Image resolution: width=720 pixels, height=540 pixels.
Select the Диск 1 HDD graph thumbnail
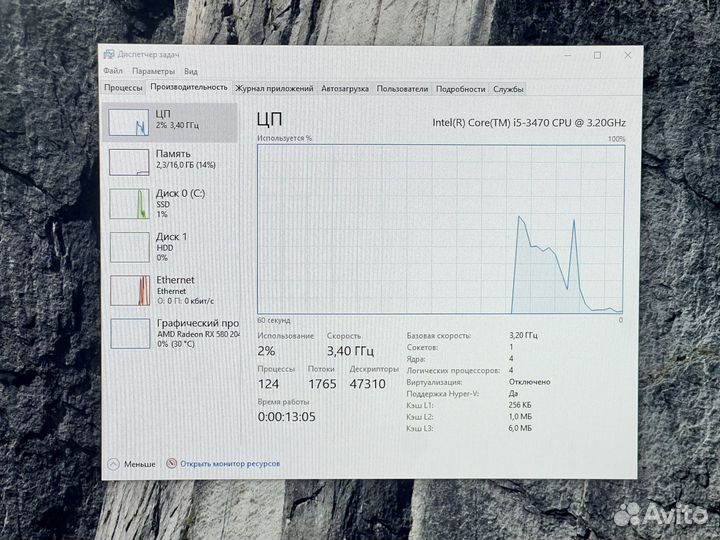coord(130,247)
